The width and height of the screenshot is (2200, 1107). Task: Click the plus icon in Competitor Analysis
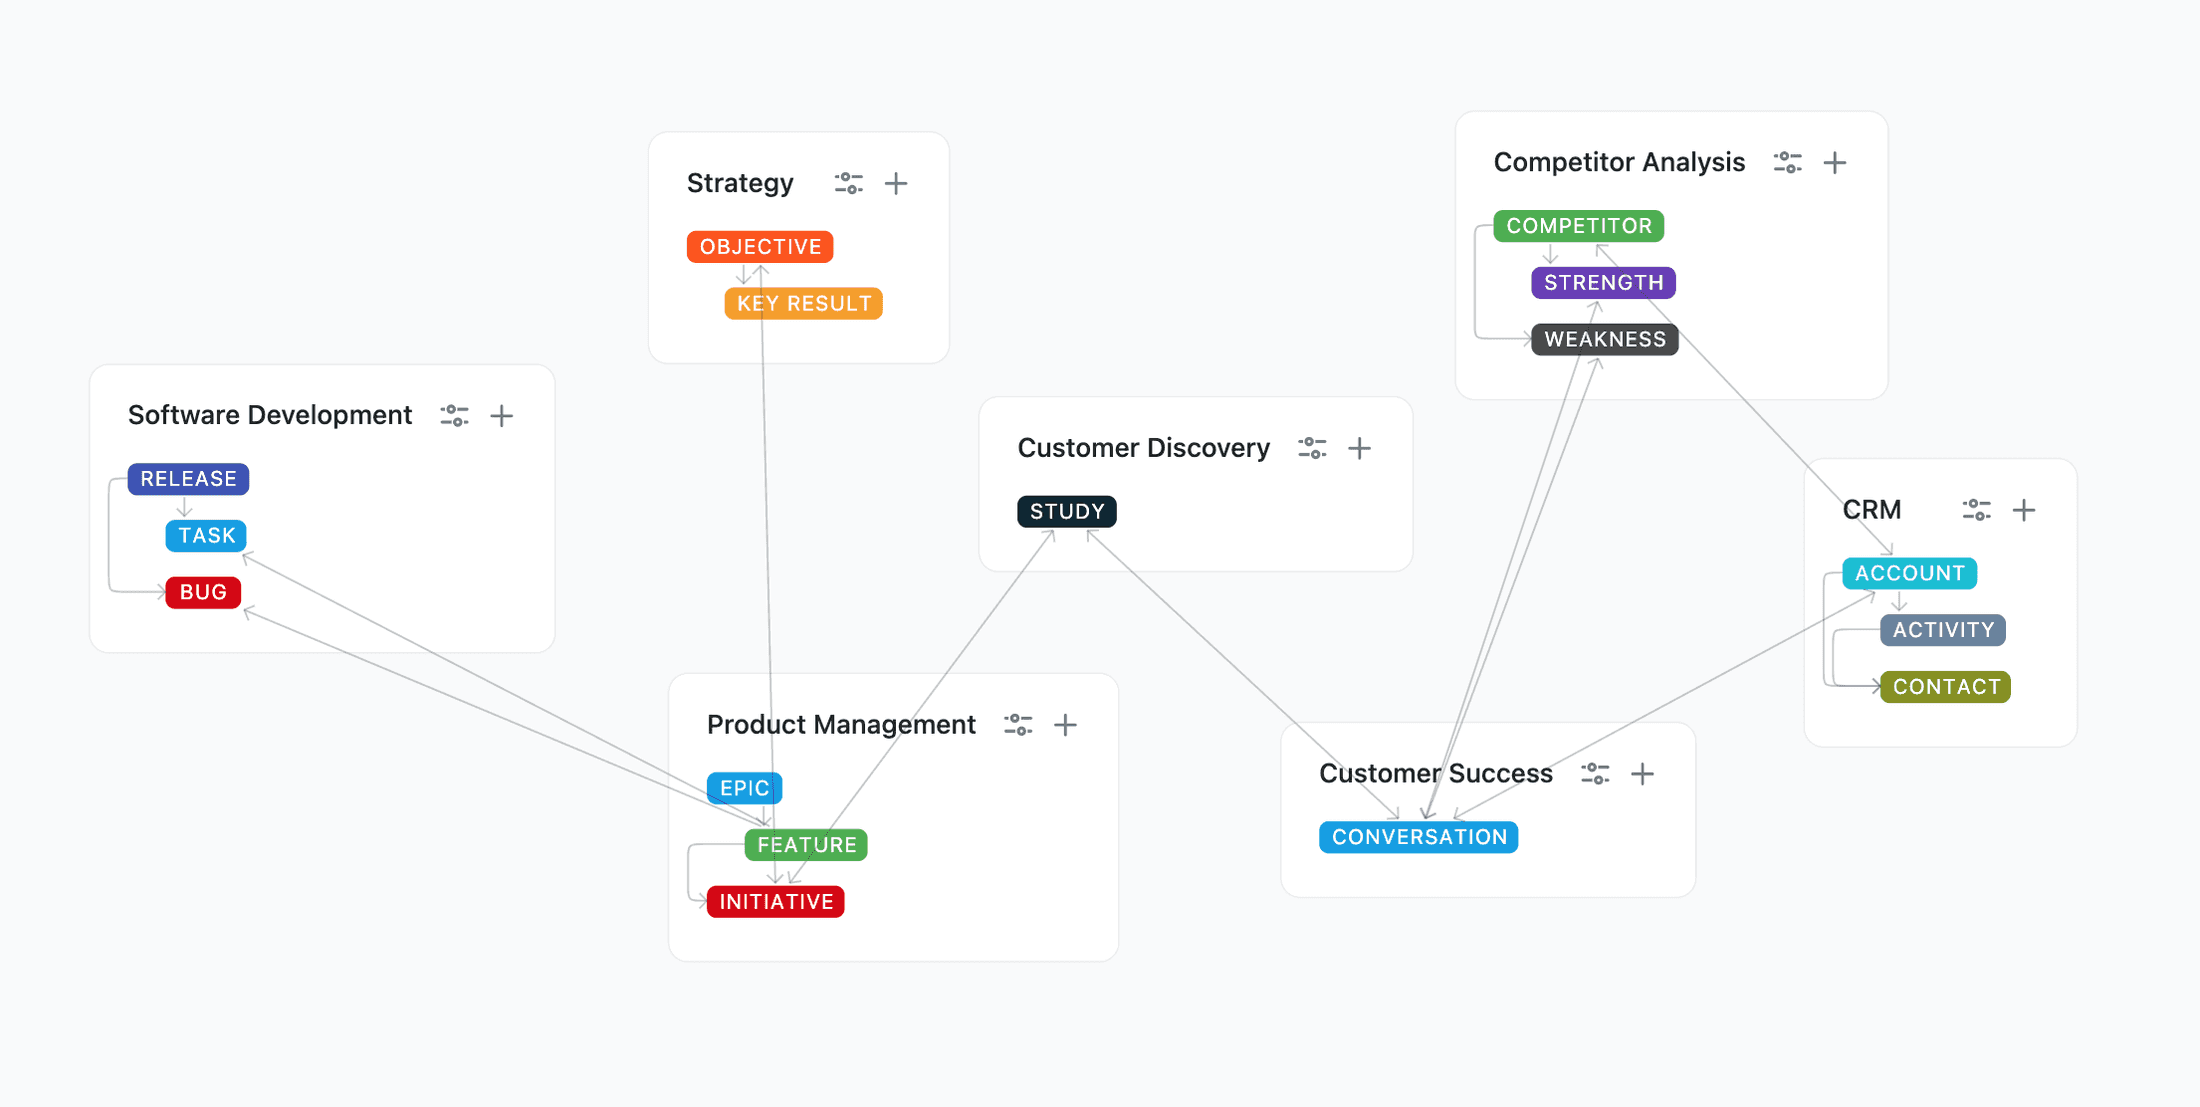pyautogui.click(x=1835, y=162)
